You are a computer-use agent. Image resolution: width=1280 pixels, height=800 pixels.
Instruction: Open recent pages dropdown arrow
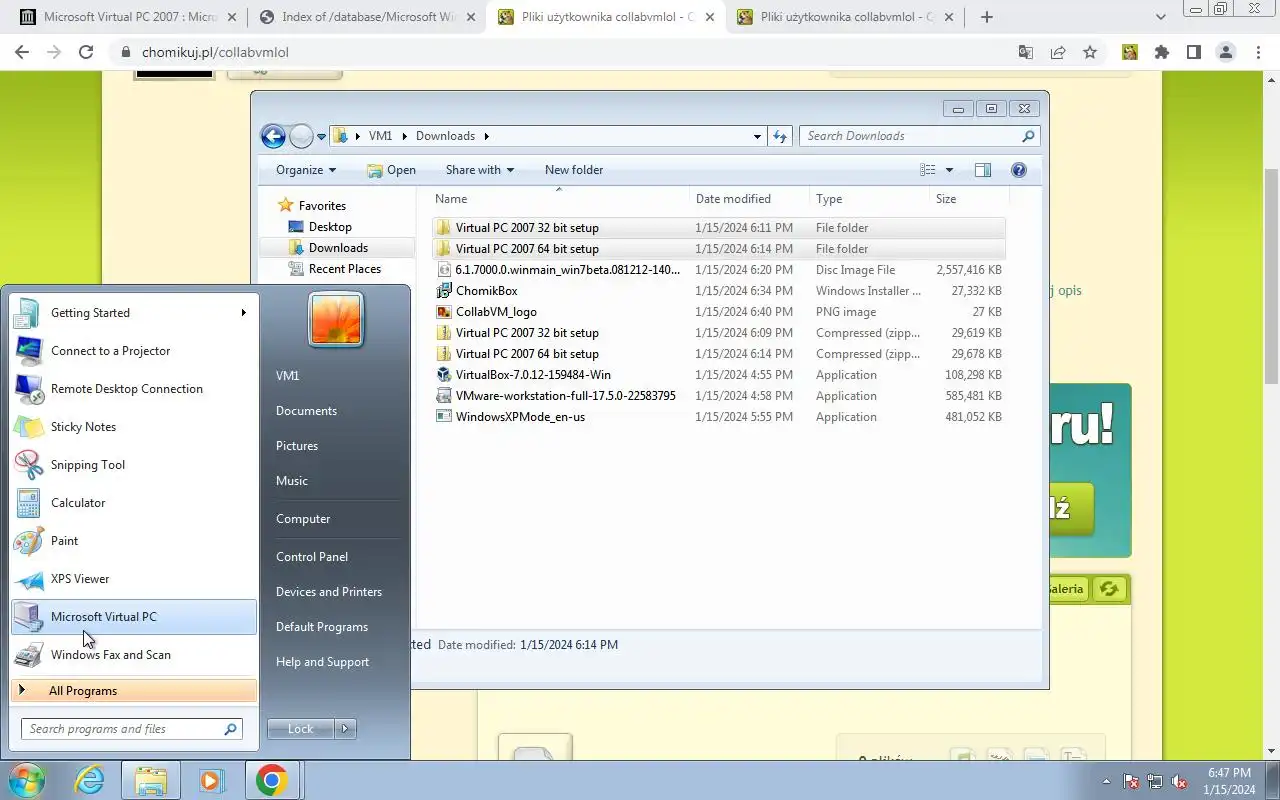click(322, 136)
